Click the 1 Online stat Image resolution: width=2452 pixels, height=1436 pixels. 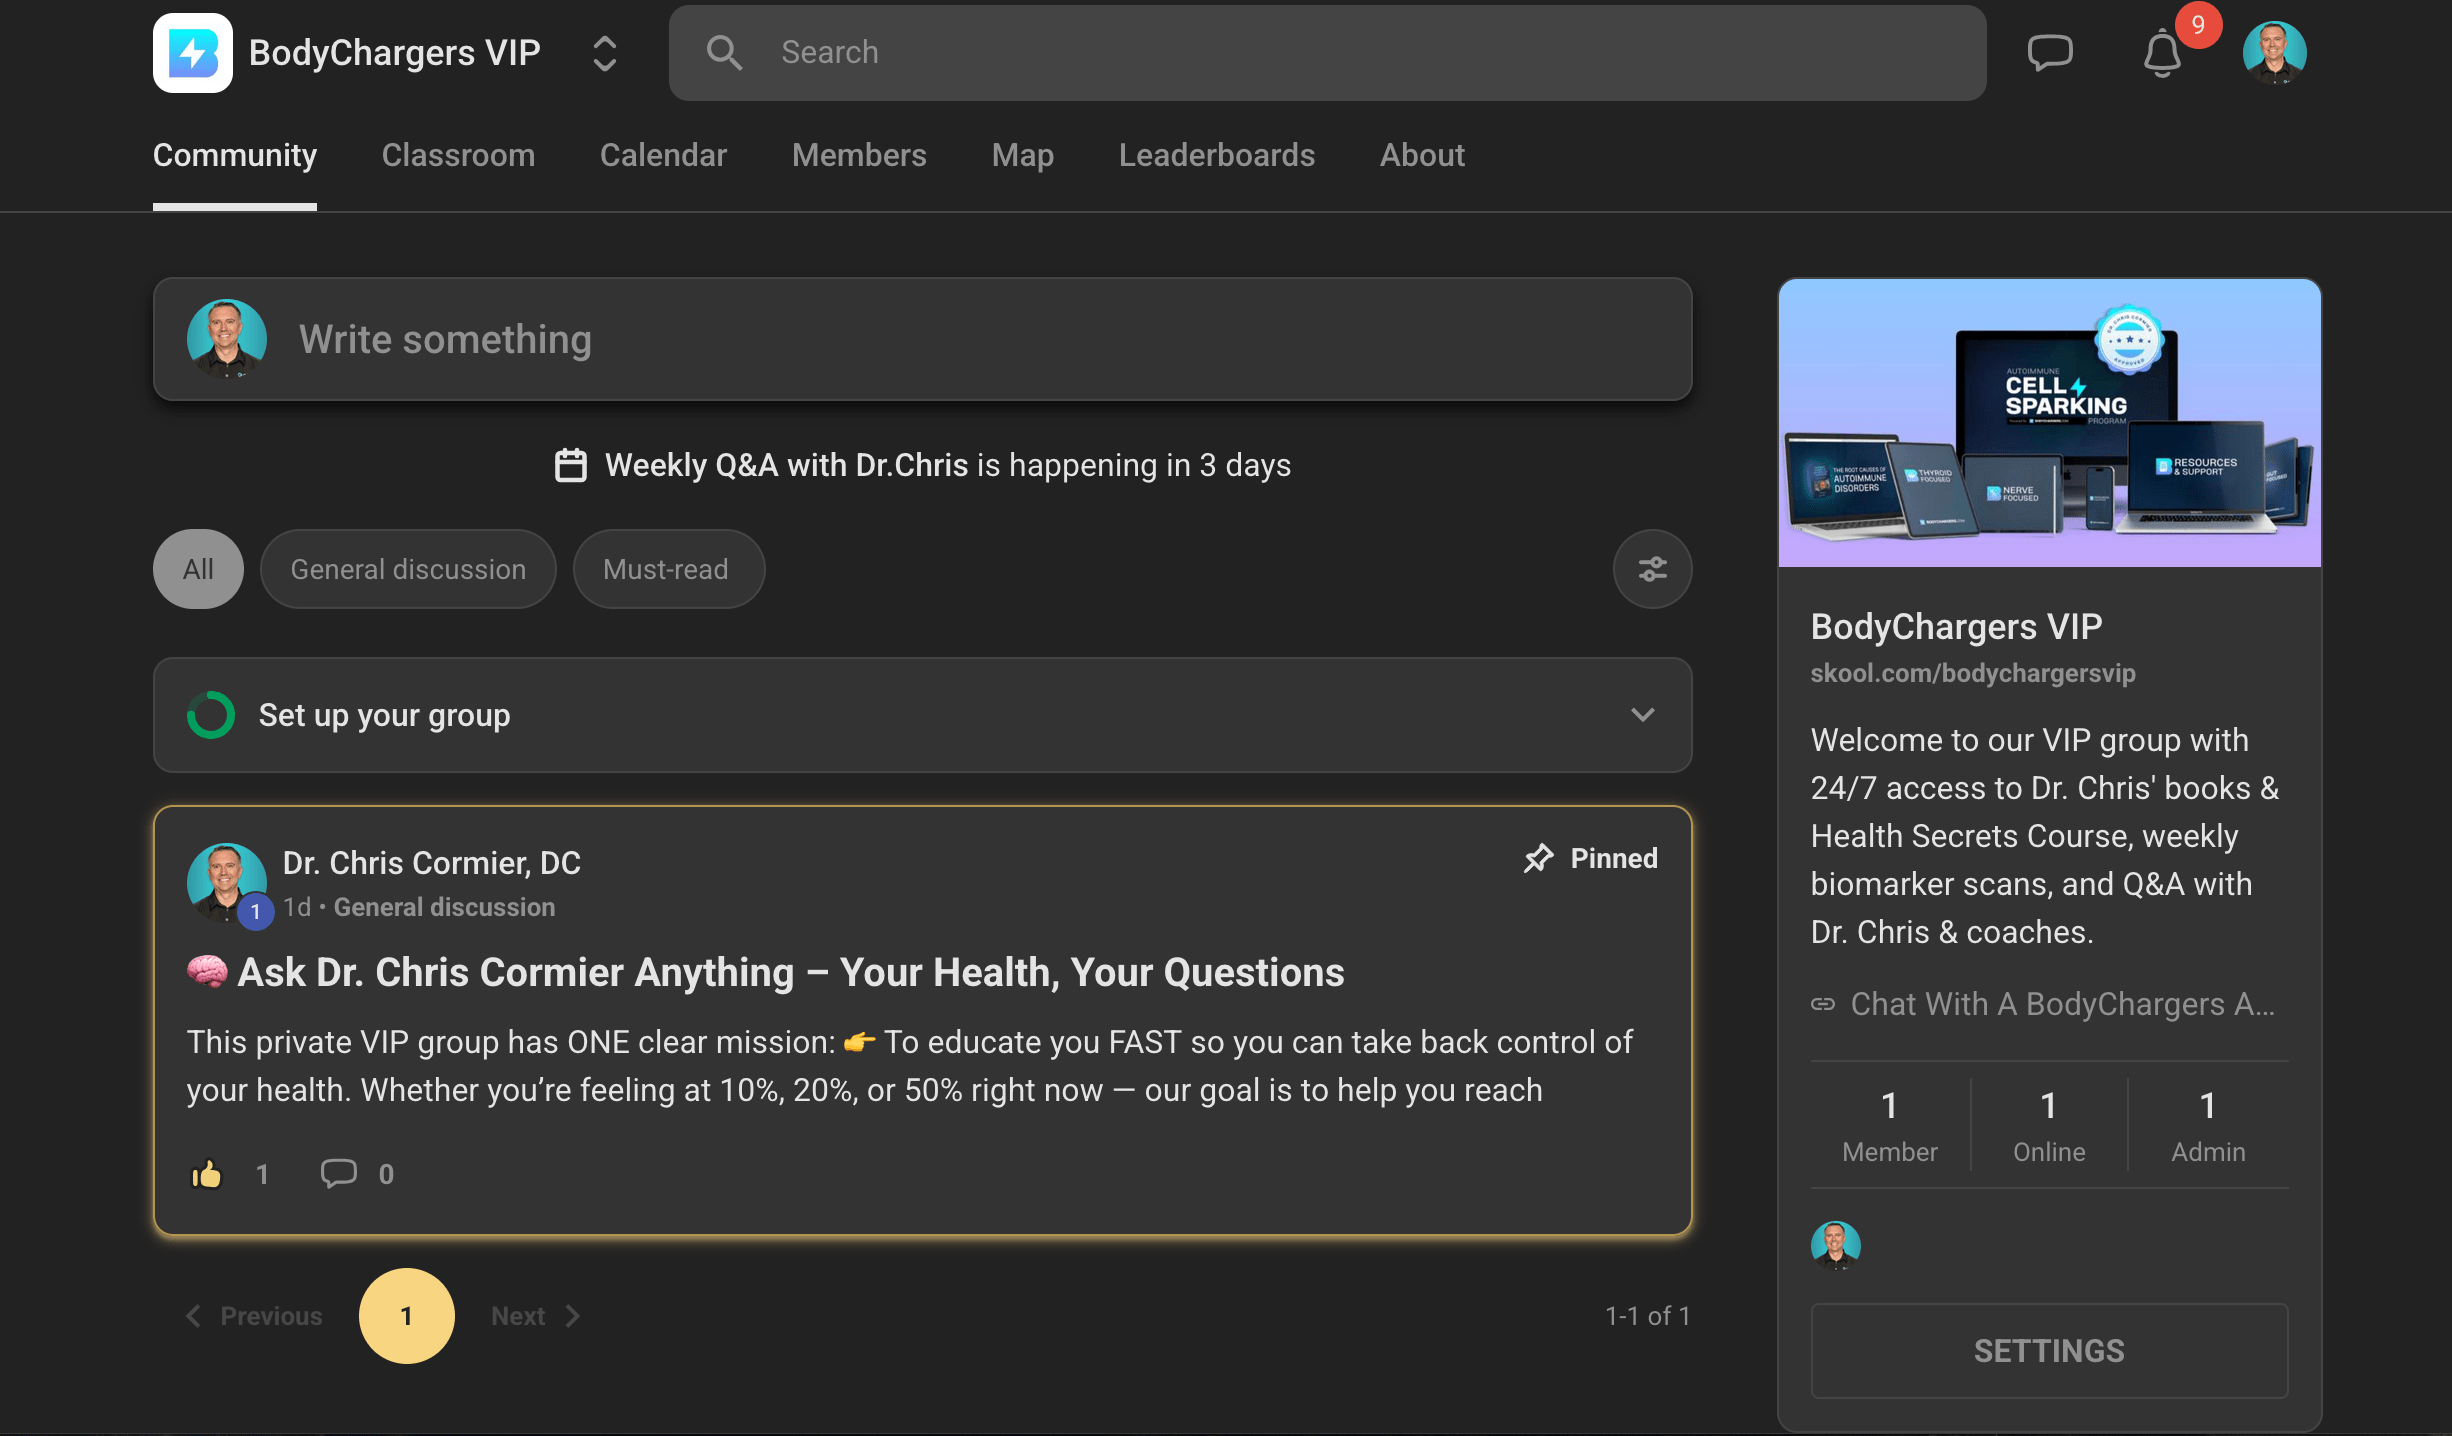pos(2049,1125)
